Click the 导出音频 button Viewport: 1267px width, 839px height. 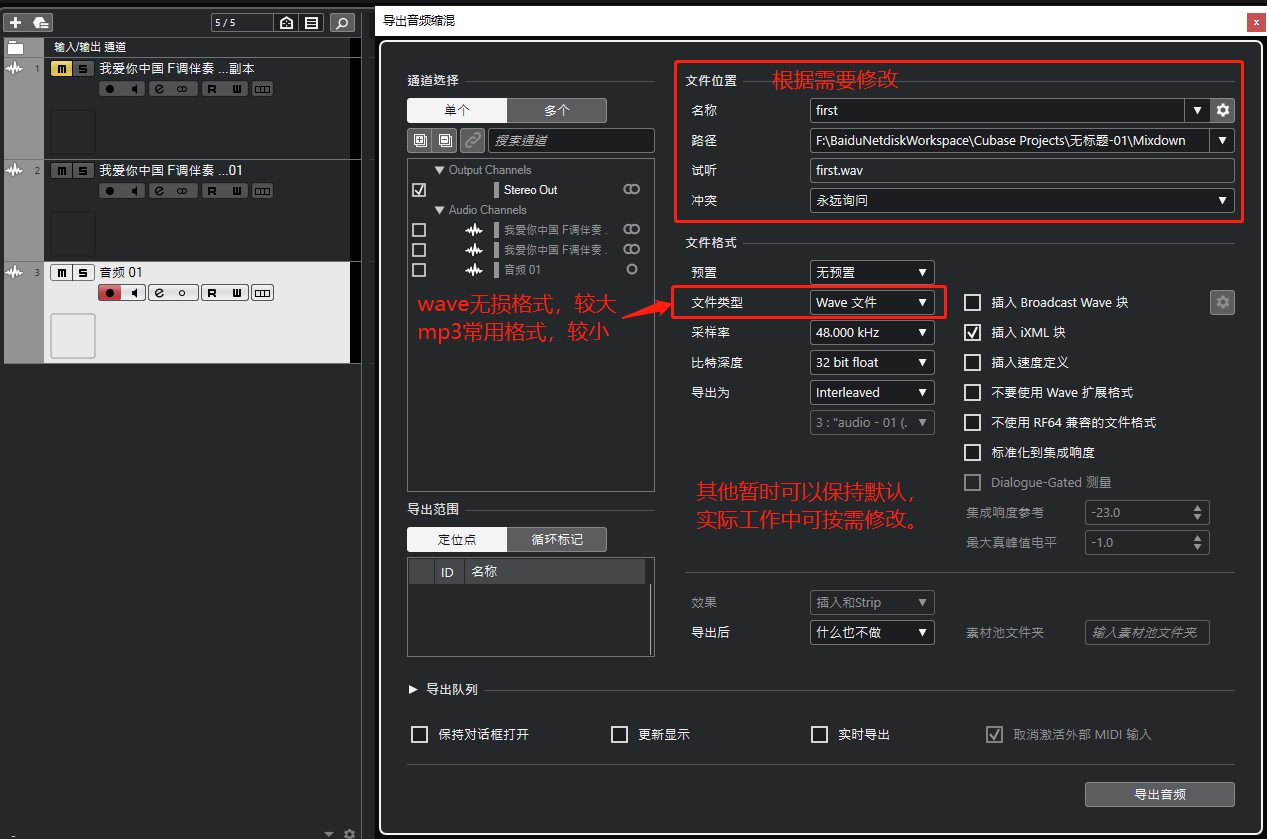[x=1160, y=795]
